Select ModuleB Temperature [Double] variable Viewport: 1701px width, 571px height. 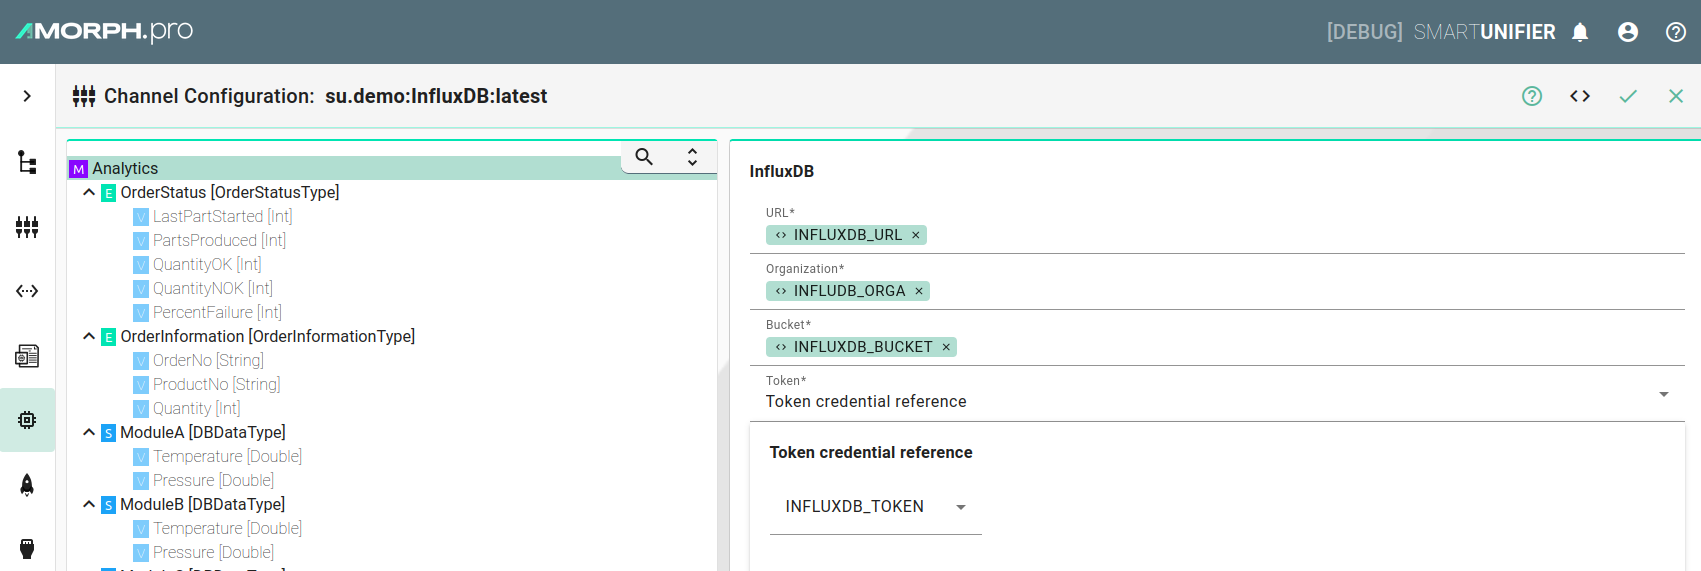click(x=227, y=528)
